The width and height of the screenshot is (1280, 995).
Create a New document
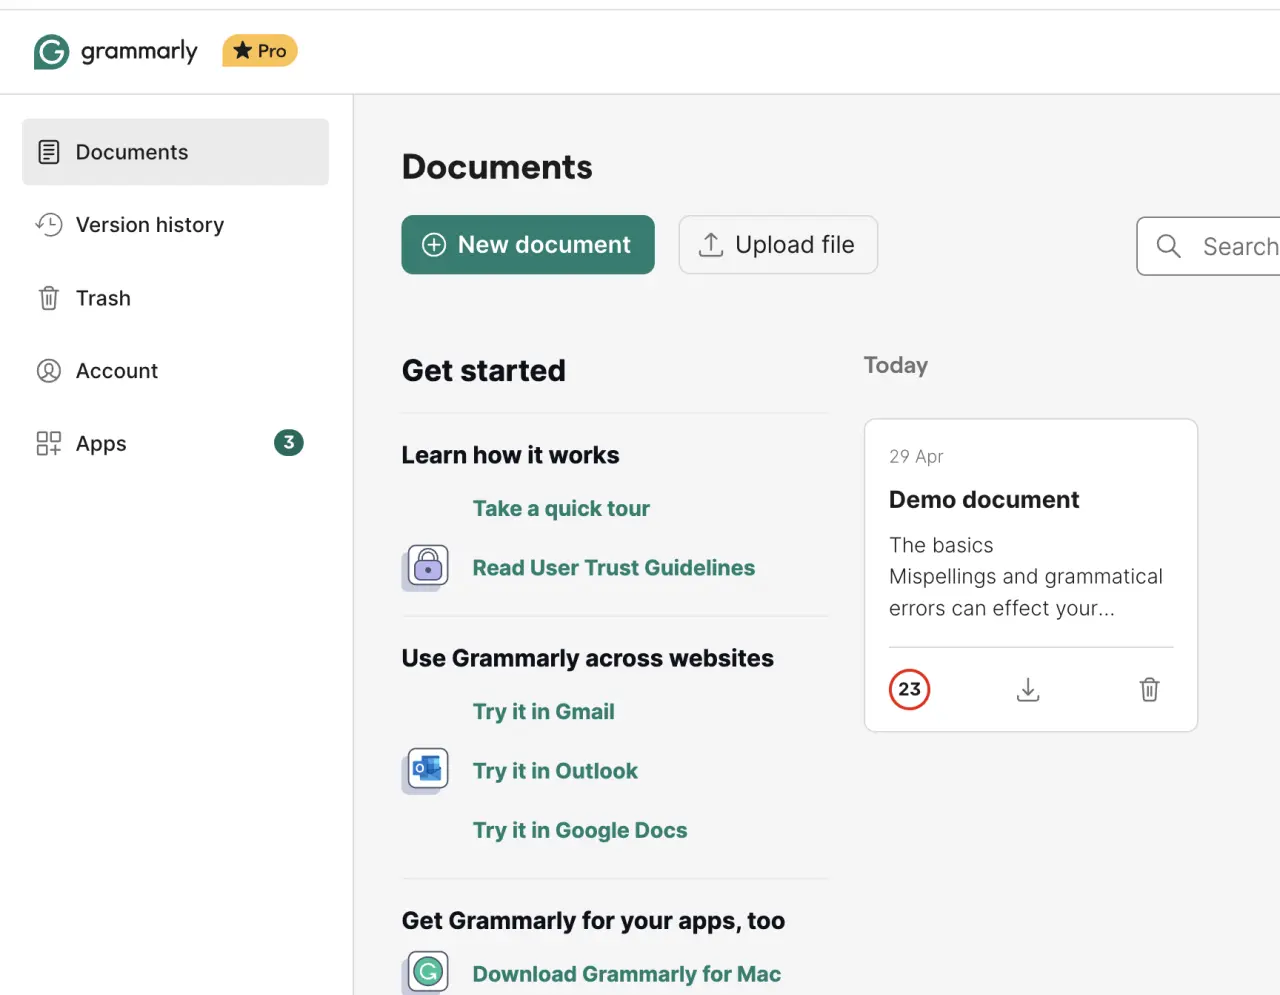528,244
